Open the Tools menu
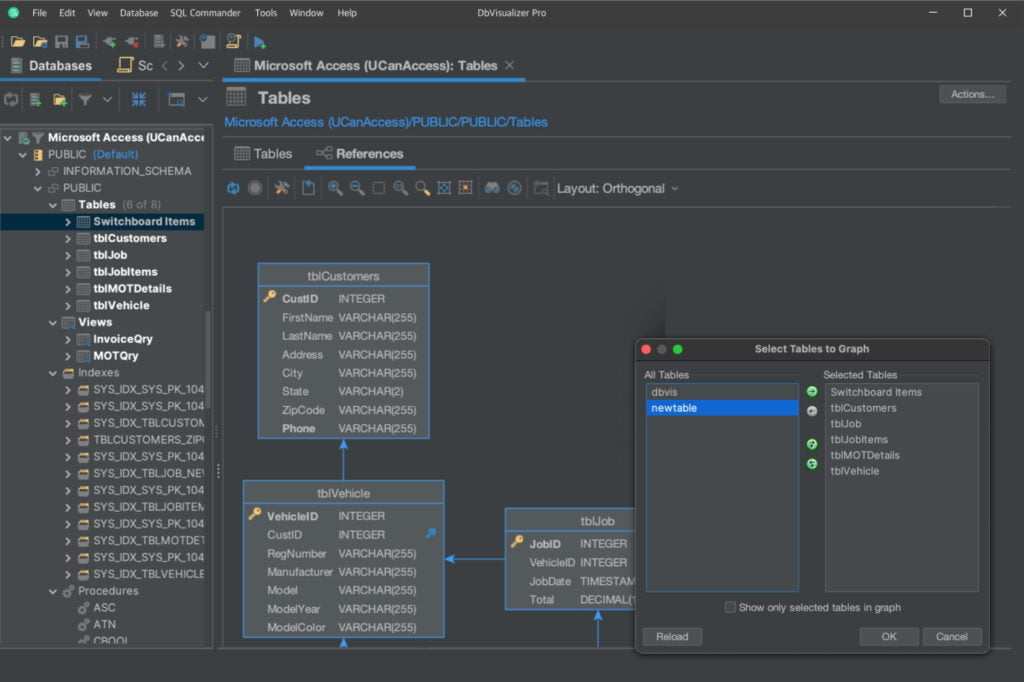Screen dimensions: 1024x682 pos(266,12)
